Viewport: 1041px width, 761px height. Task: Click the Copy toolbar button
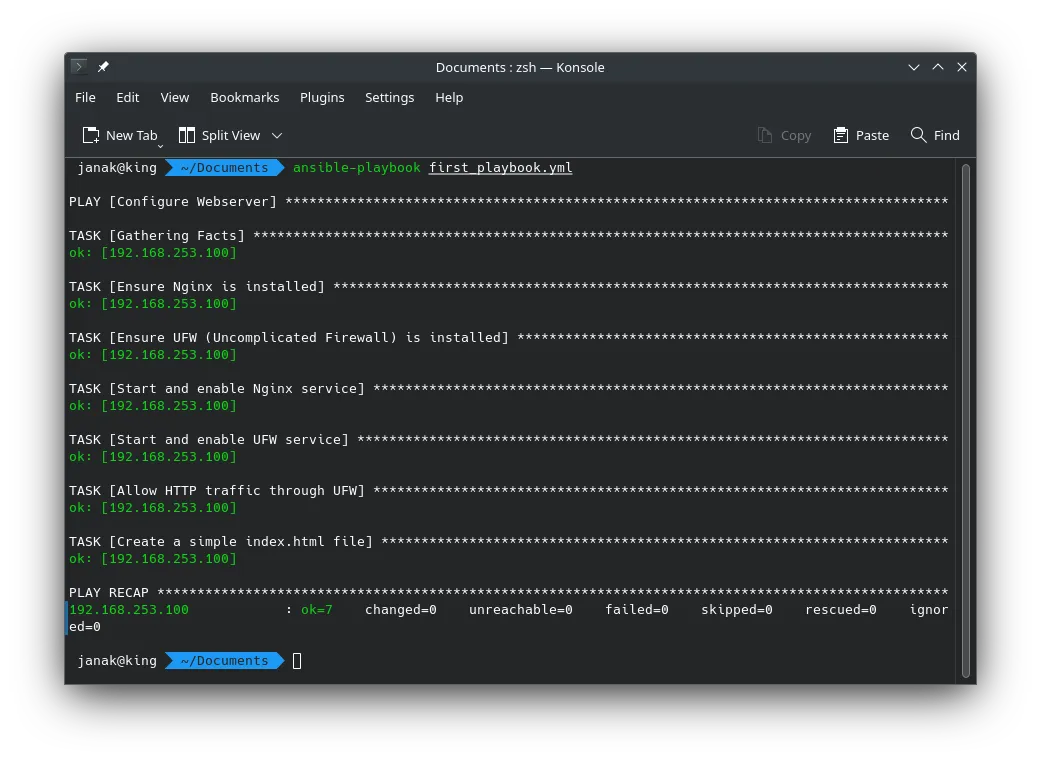coord(784,135)
